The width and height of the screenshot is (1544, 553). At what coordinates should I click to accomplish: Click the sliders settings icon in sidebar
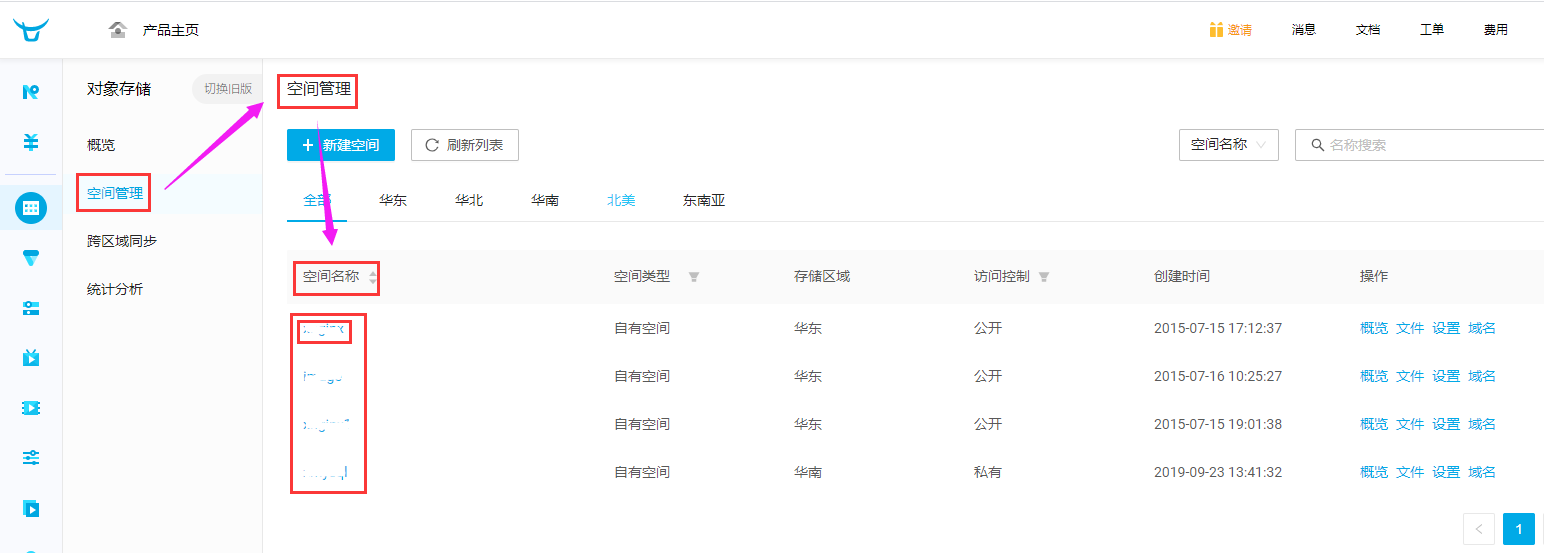click(31, 457)
